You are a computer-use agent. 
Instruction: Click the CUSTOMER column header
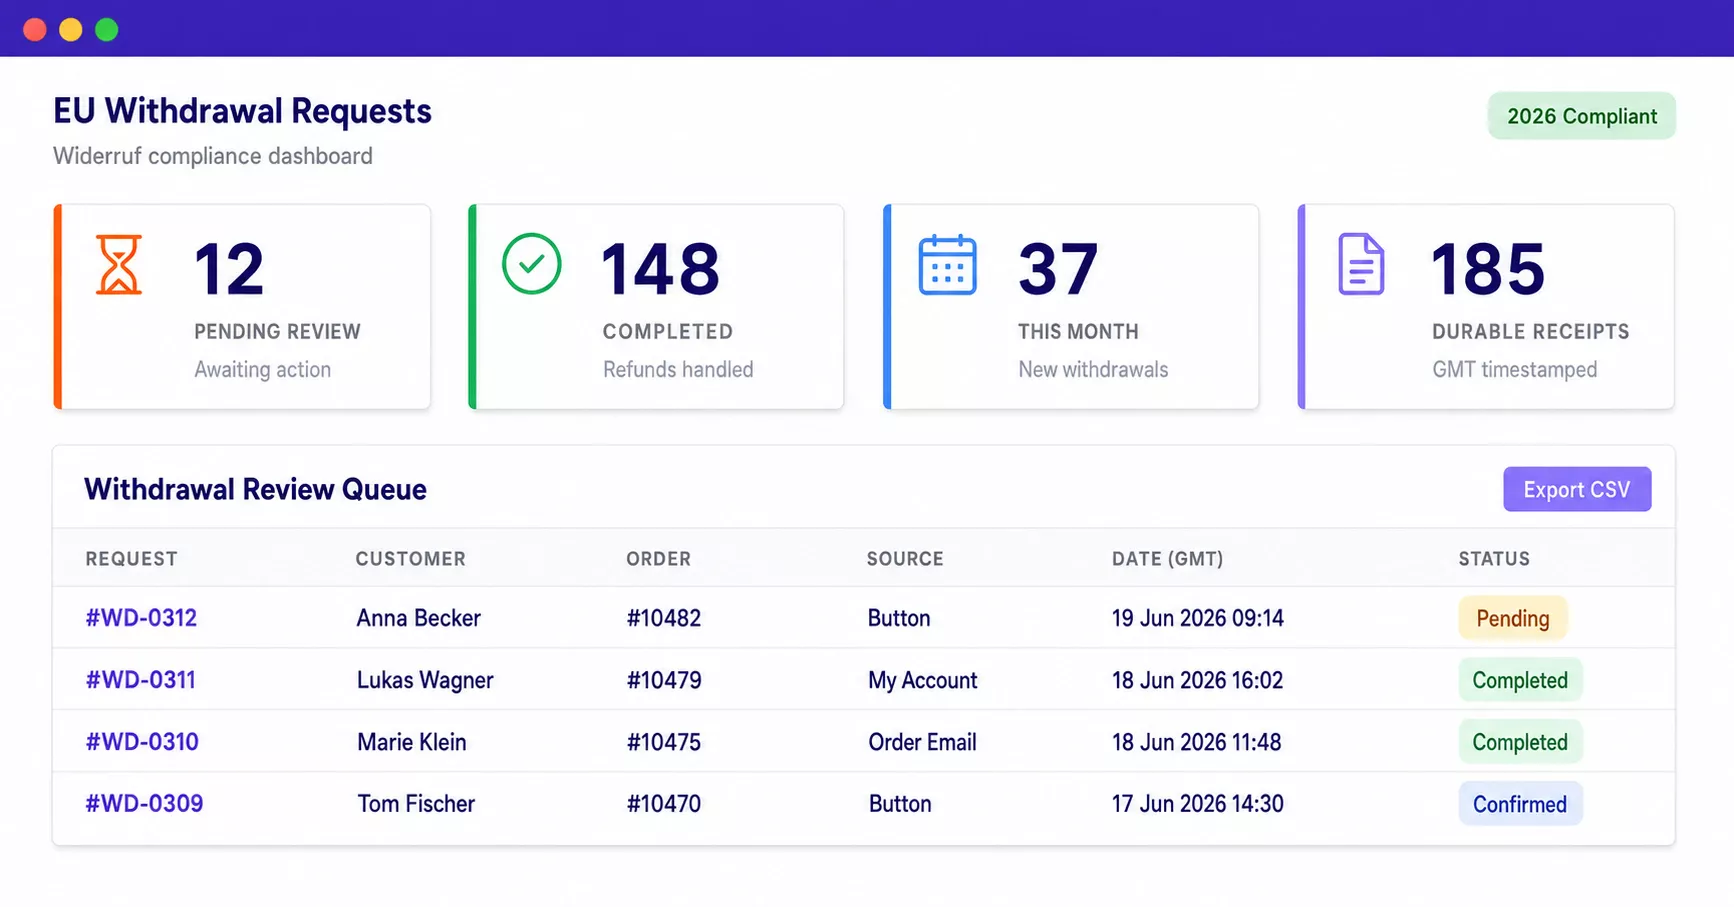[411, 559]
